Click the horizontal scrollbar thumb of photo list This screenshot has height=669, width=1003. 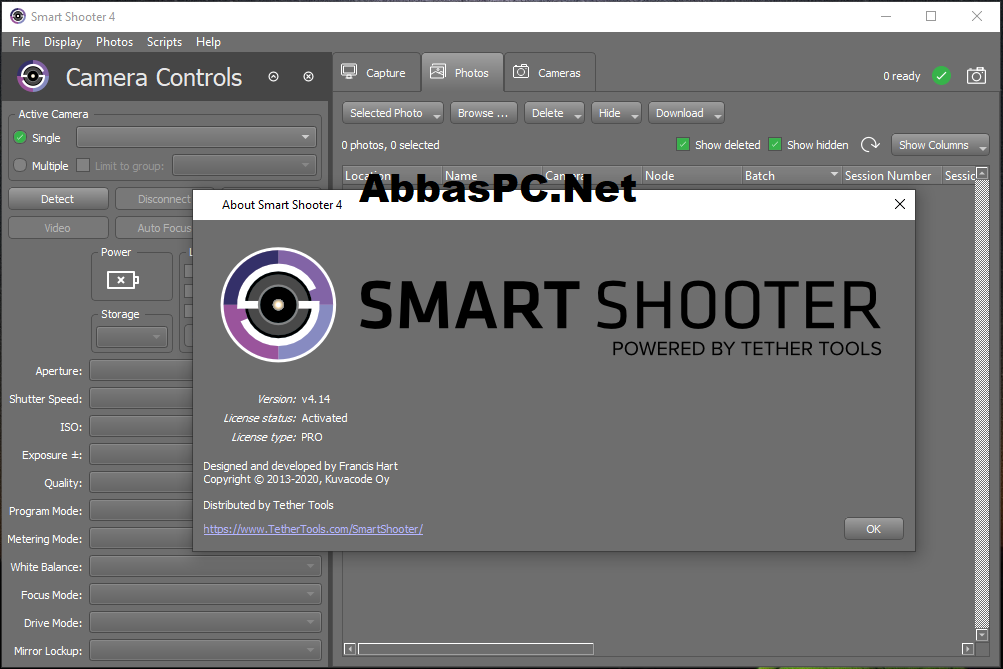(x=475, y=649)
